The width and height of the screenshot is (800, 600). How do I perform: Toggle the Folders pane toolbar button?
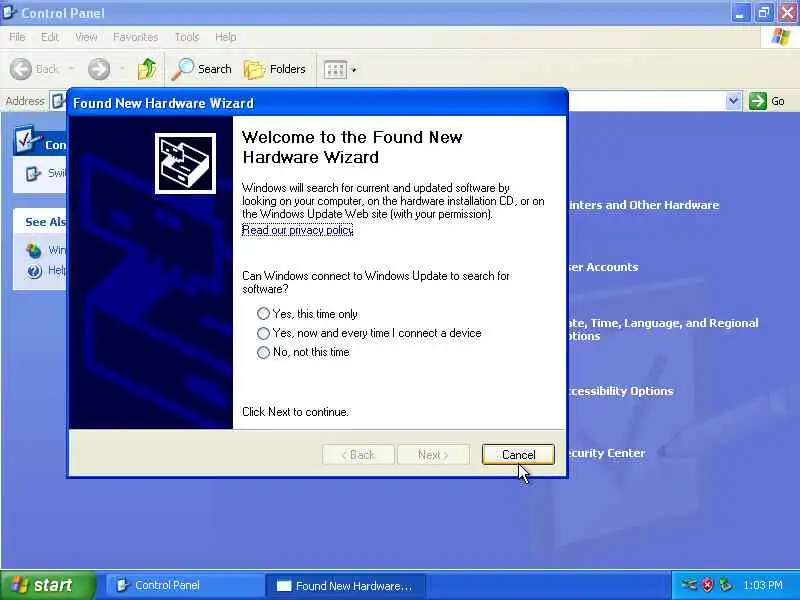(274, 69)
